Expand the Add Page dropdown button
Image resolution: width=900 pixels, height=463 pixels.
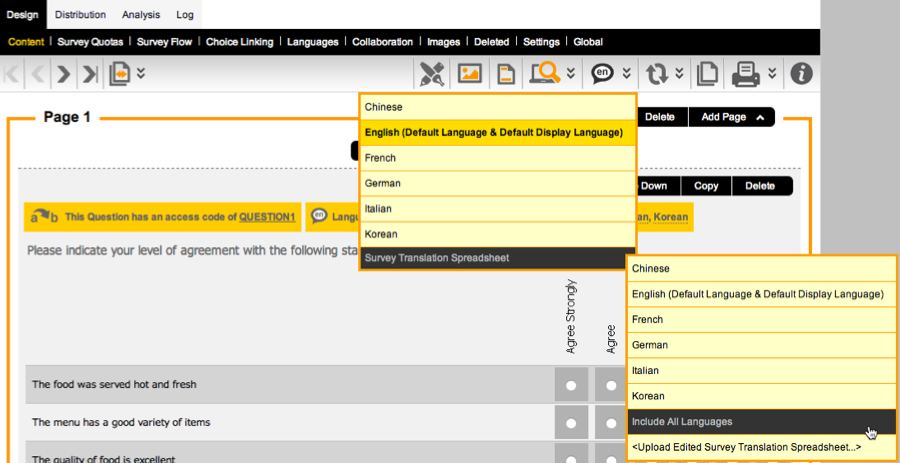tap(731, 117)
